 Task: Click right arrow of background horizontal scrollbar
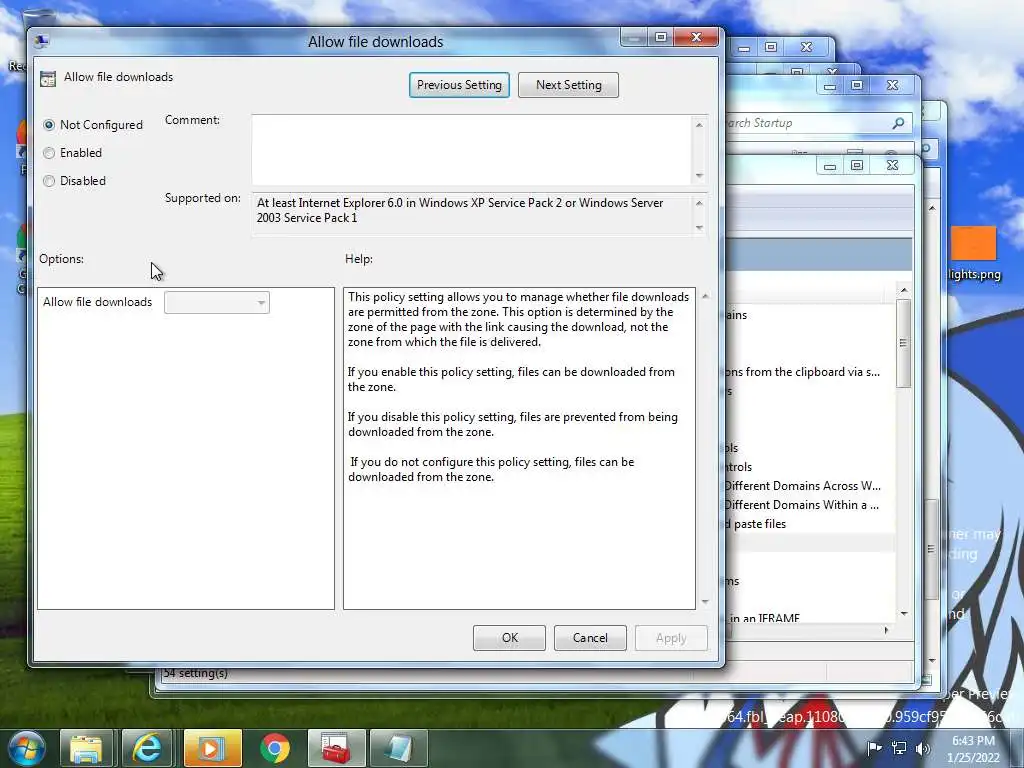886,630
